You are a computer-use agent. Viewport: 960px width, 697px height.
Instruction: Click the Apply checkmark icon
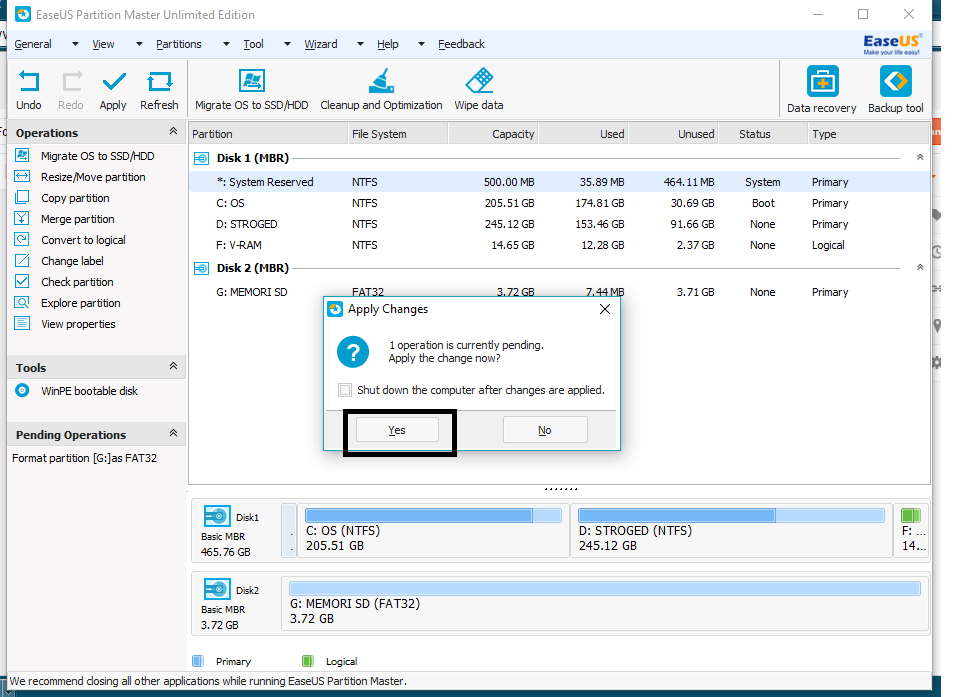tap(113, 81)
